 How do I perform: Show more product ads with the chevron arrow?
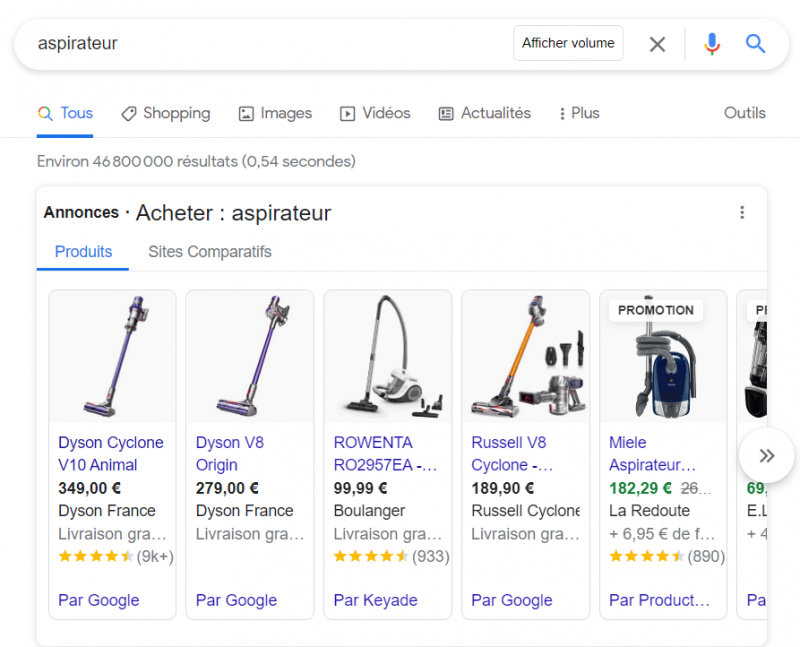click(x=766, y=455)
